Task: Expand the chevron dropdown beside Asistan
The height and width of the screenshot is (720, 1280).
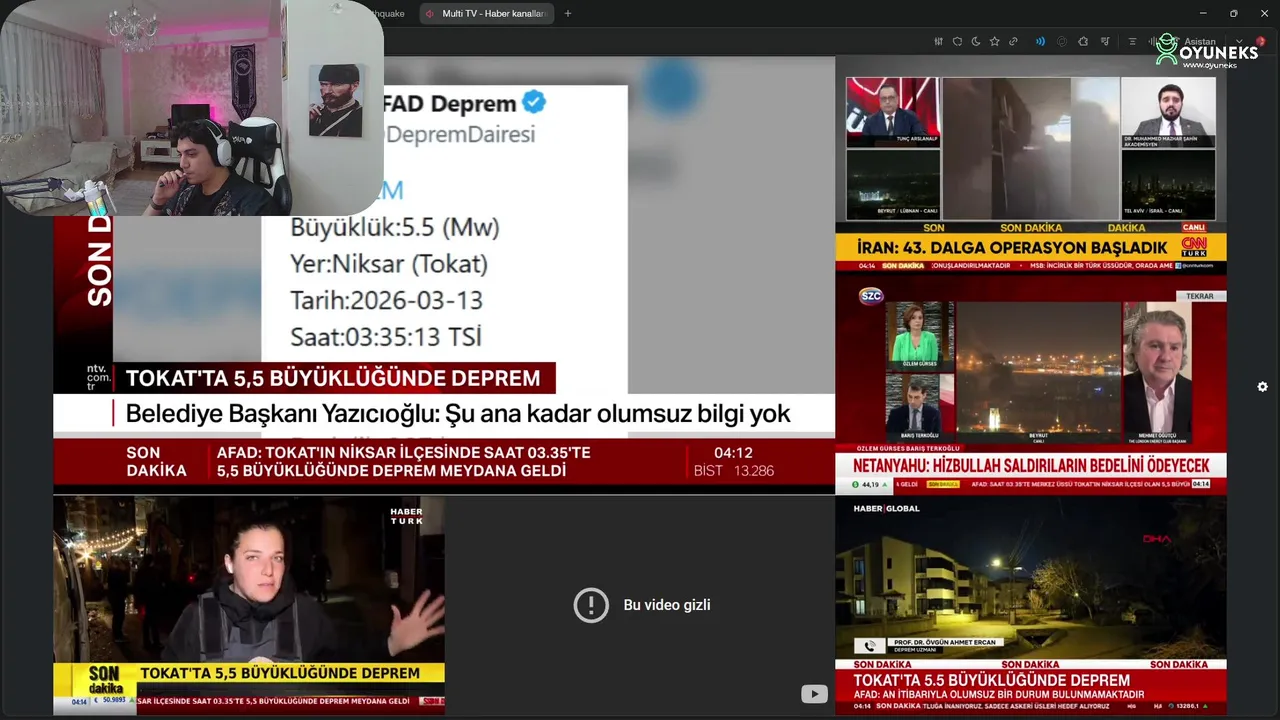Action: tap(1239, 42)
